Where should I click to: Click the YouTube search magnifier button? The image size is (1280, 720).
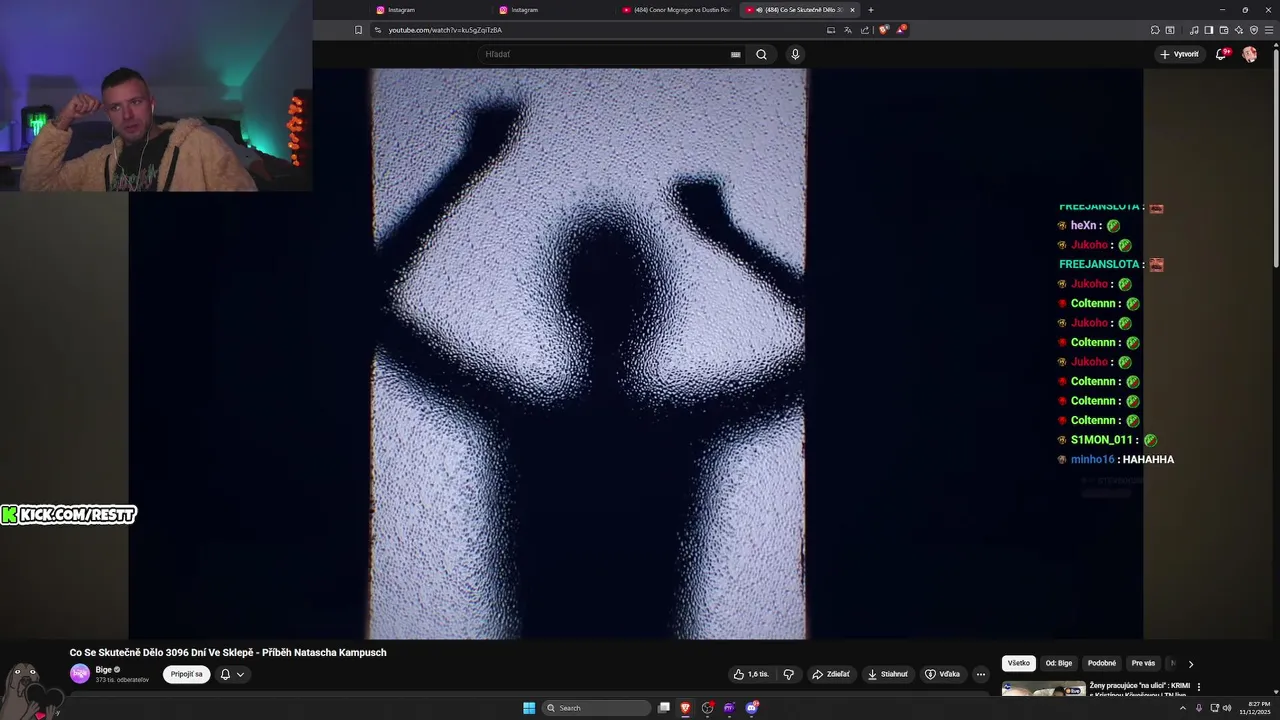(x=761, y=54)
